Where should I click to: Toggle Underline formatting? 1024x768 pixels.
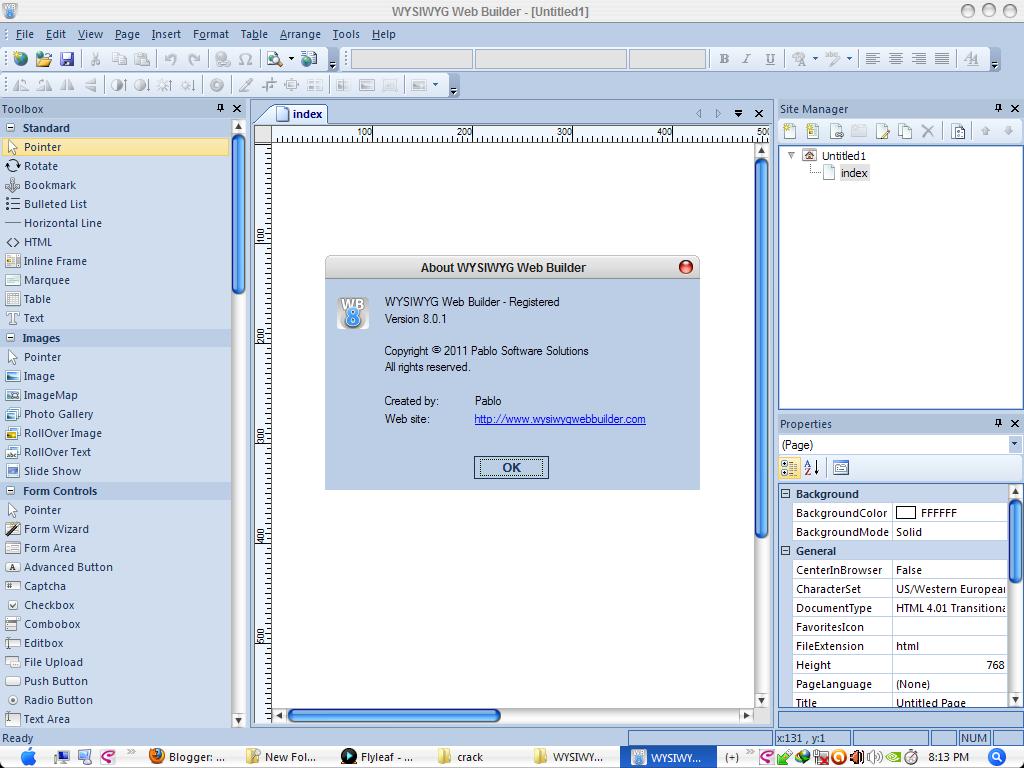[x=770, y=59]
